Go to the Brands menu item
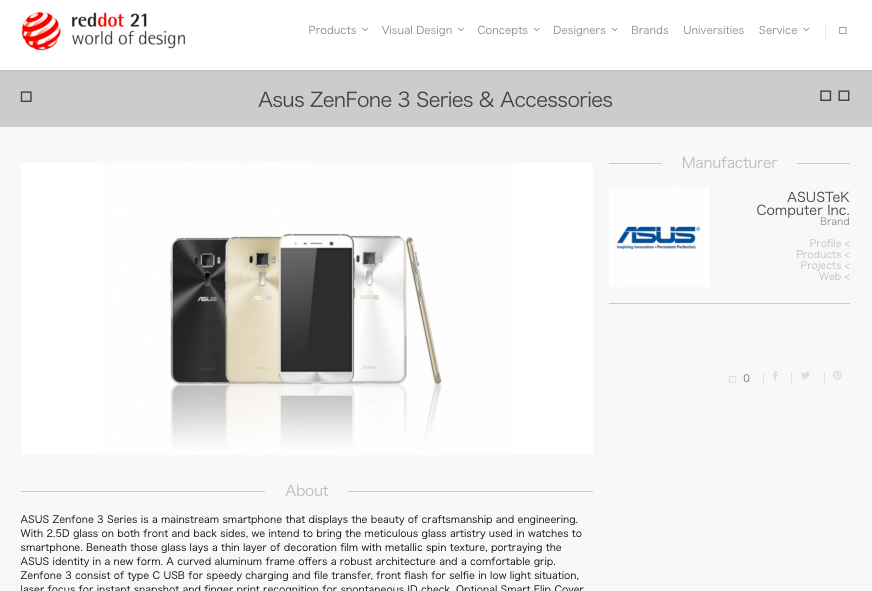This screenshot has width=872, height=591. point(650,30)
